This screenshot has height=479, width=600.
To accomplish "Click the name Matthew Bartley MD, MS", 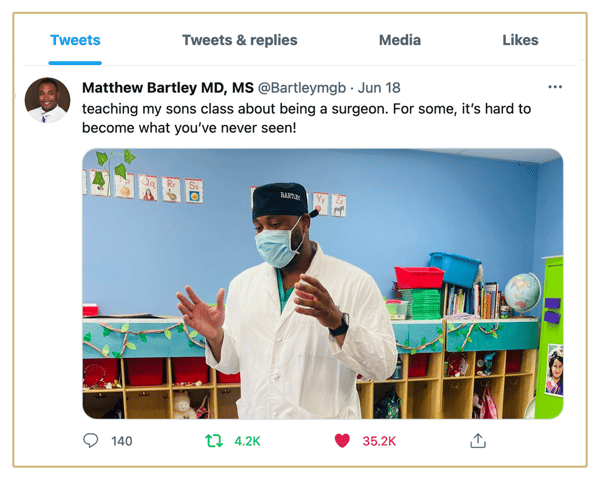I will click(x=168, y=87).
